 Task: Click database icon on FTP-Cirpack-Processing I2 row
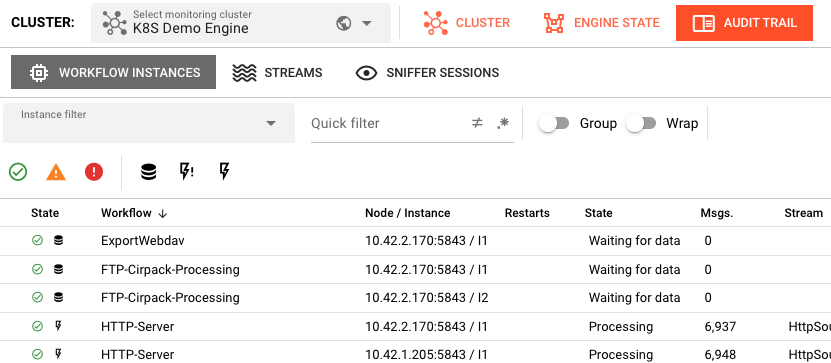(58, 298)
